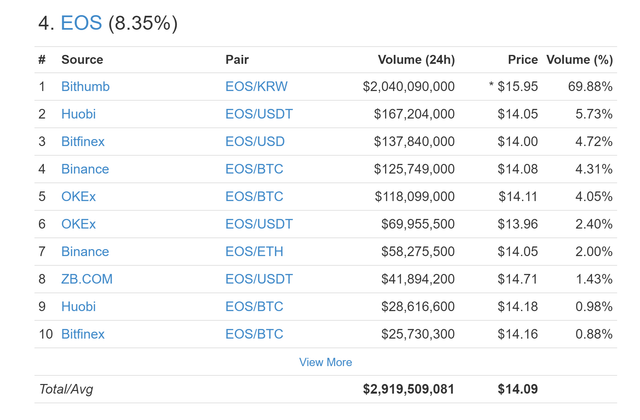The height and width of the screenshot is (420, 640).
Task: Open EOS/USDT pair in OKEx row 6
Action: tap(259, 224)
